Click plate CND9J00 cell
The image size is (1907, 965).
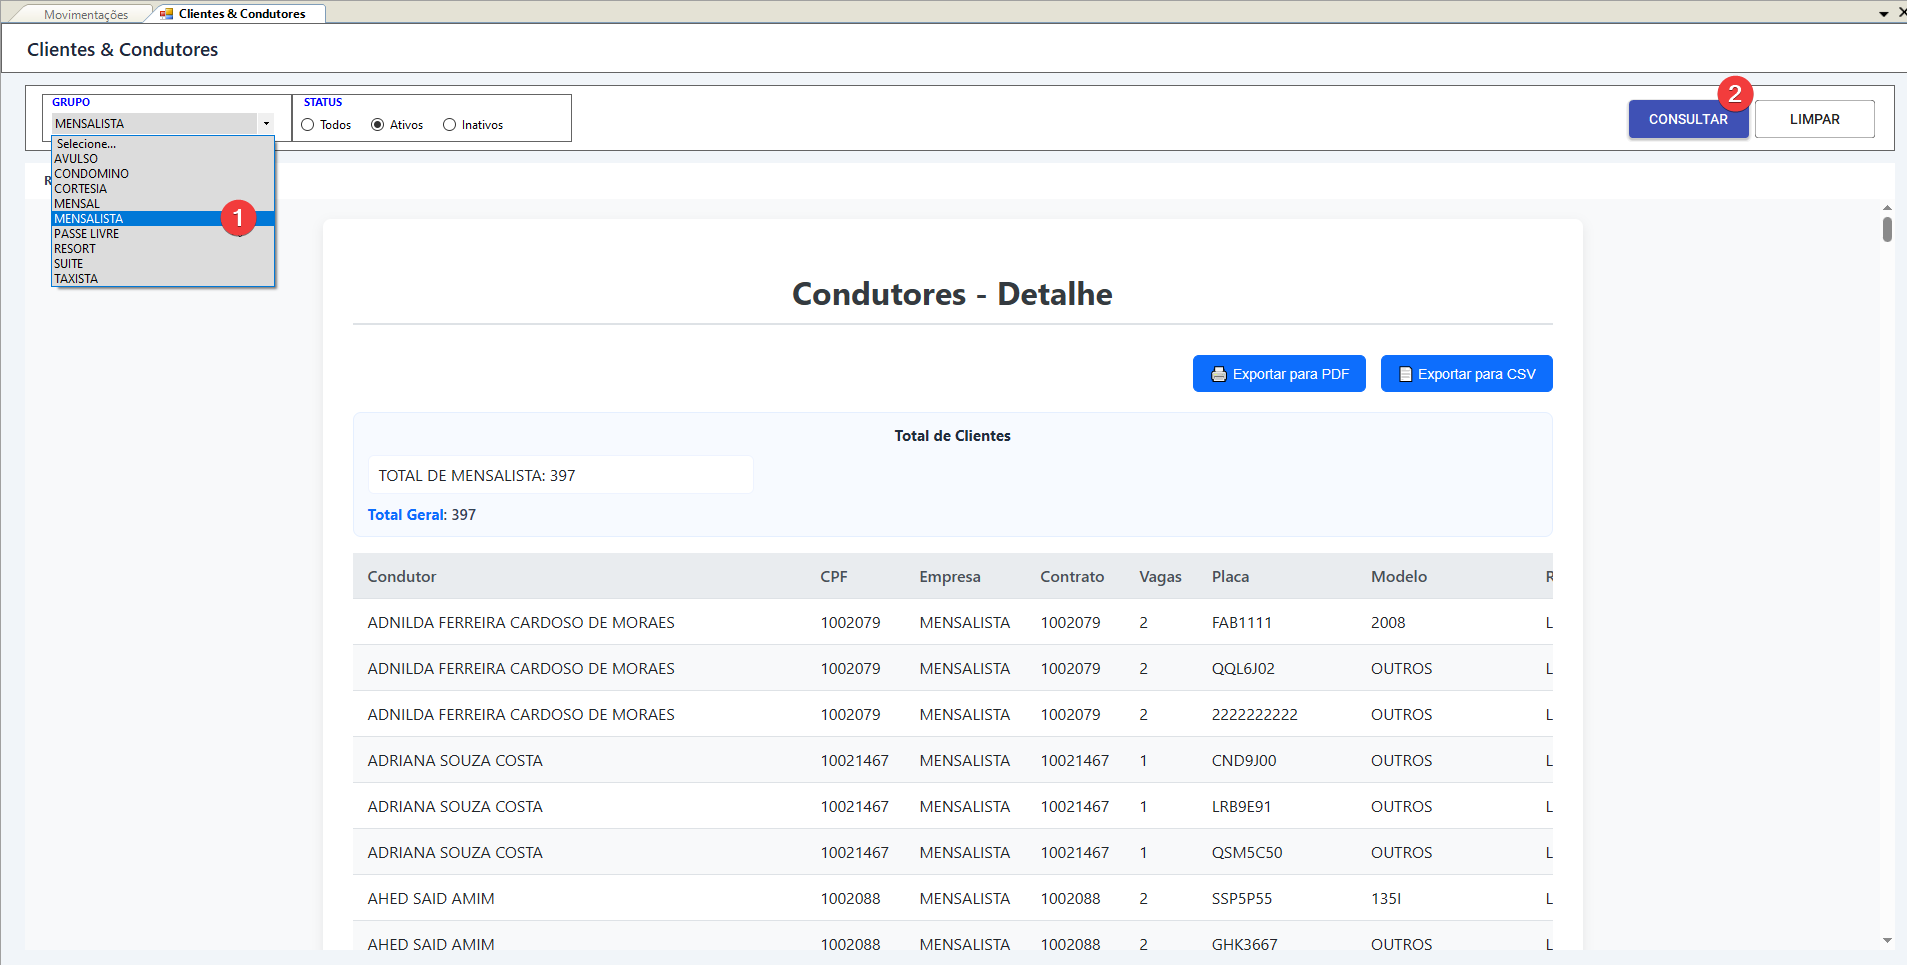[1244, 761]
